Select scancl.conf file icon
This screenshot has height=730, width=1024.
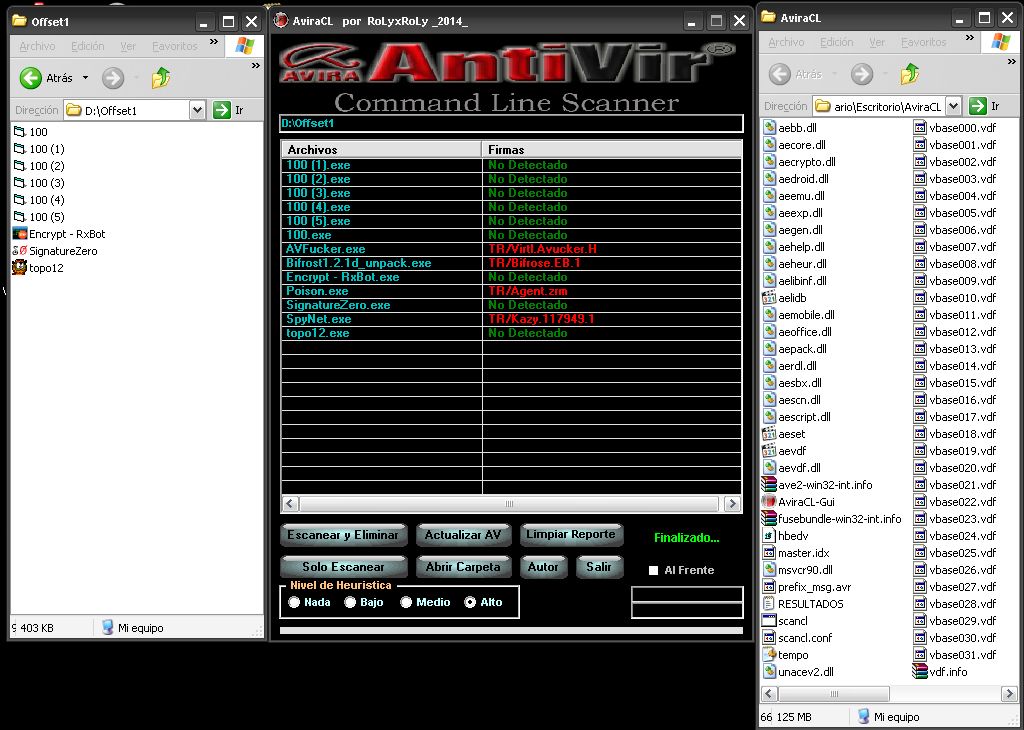769,637
